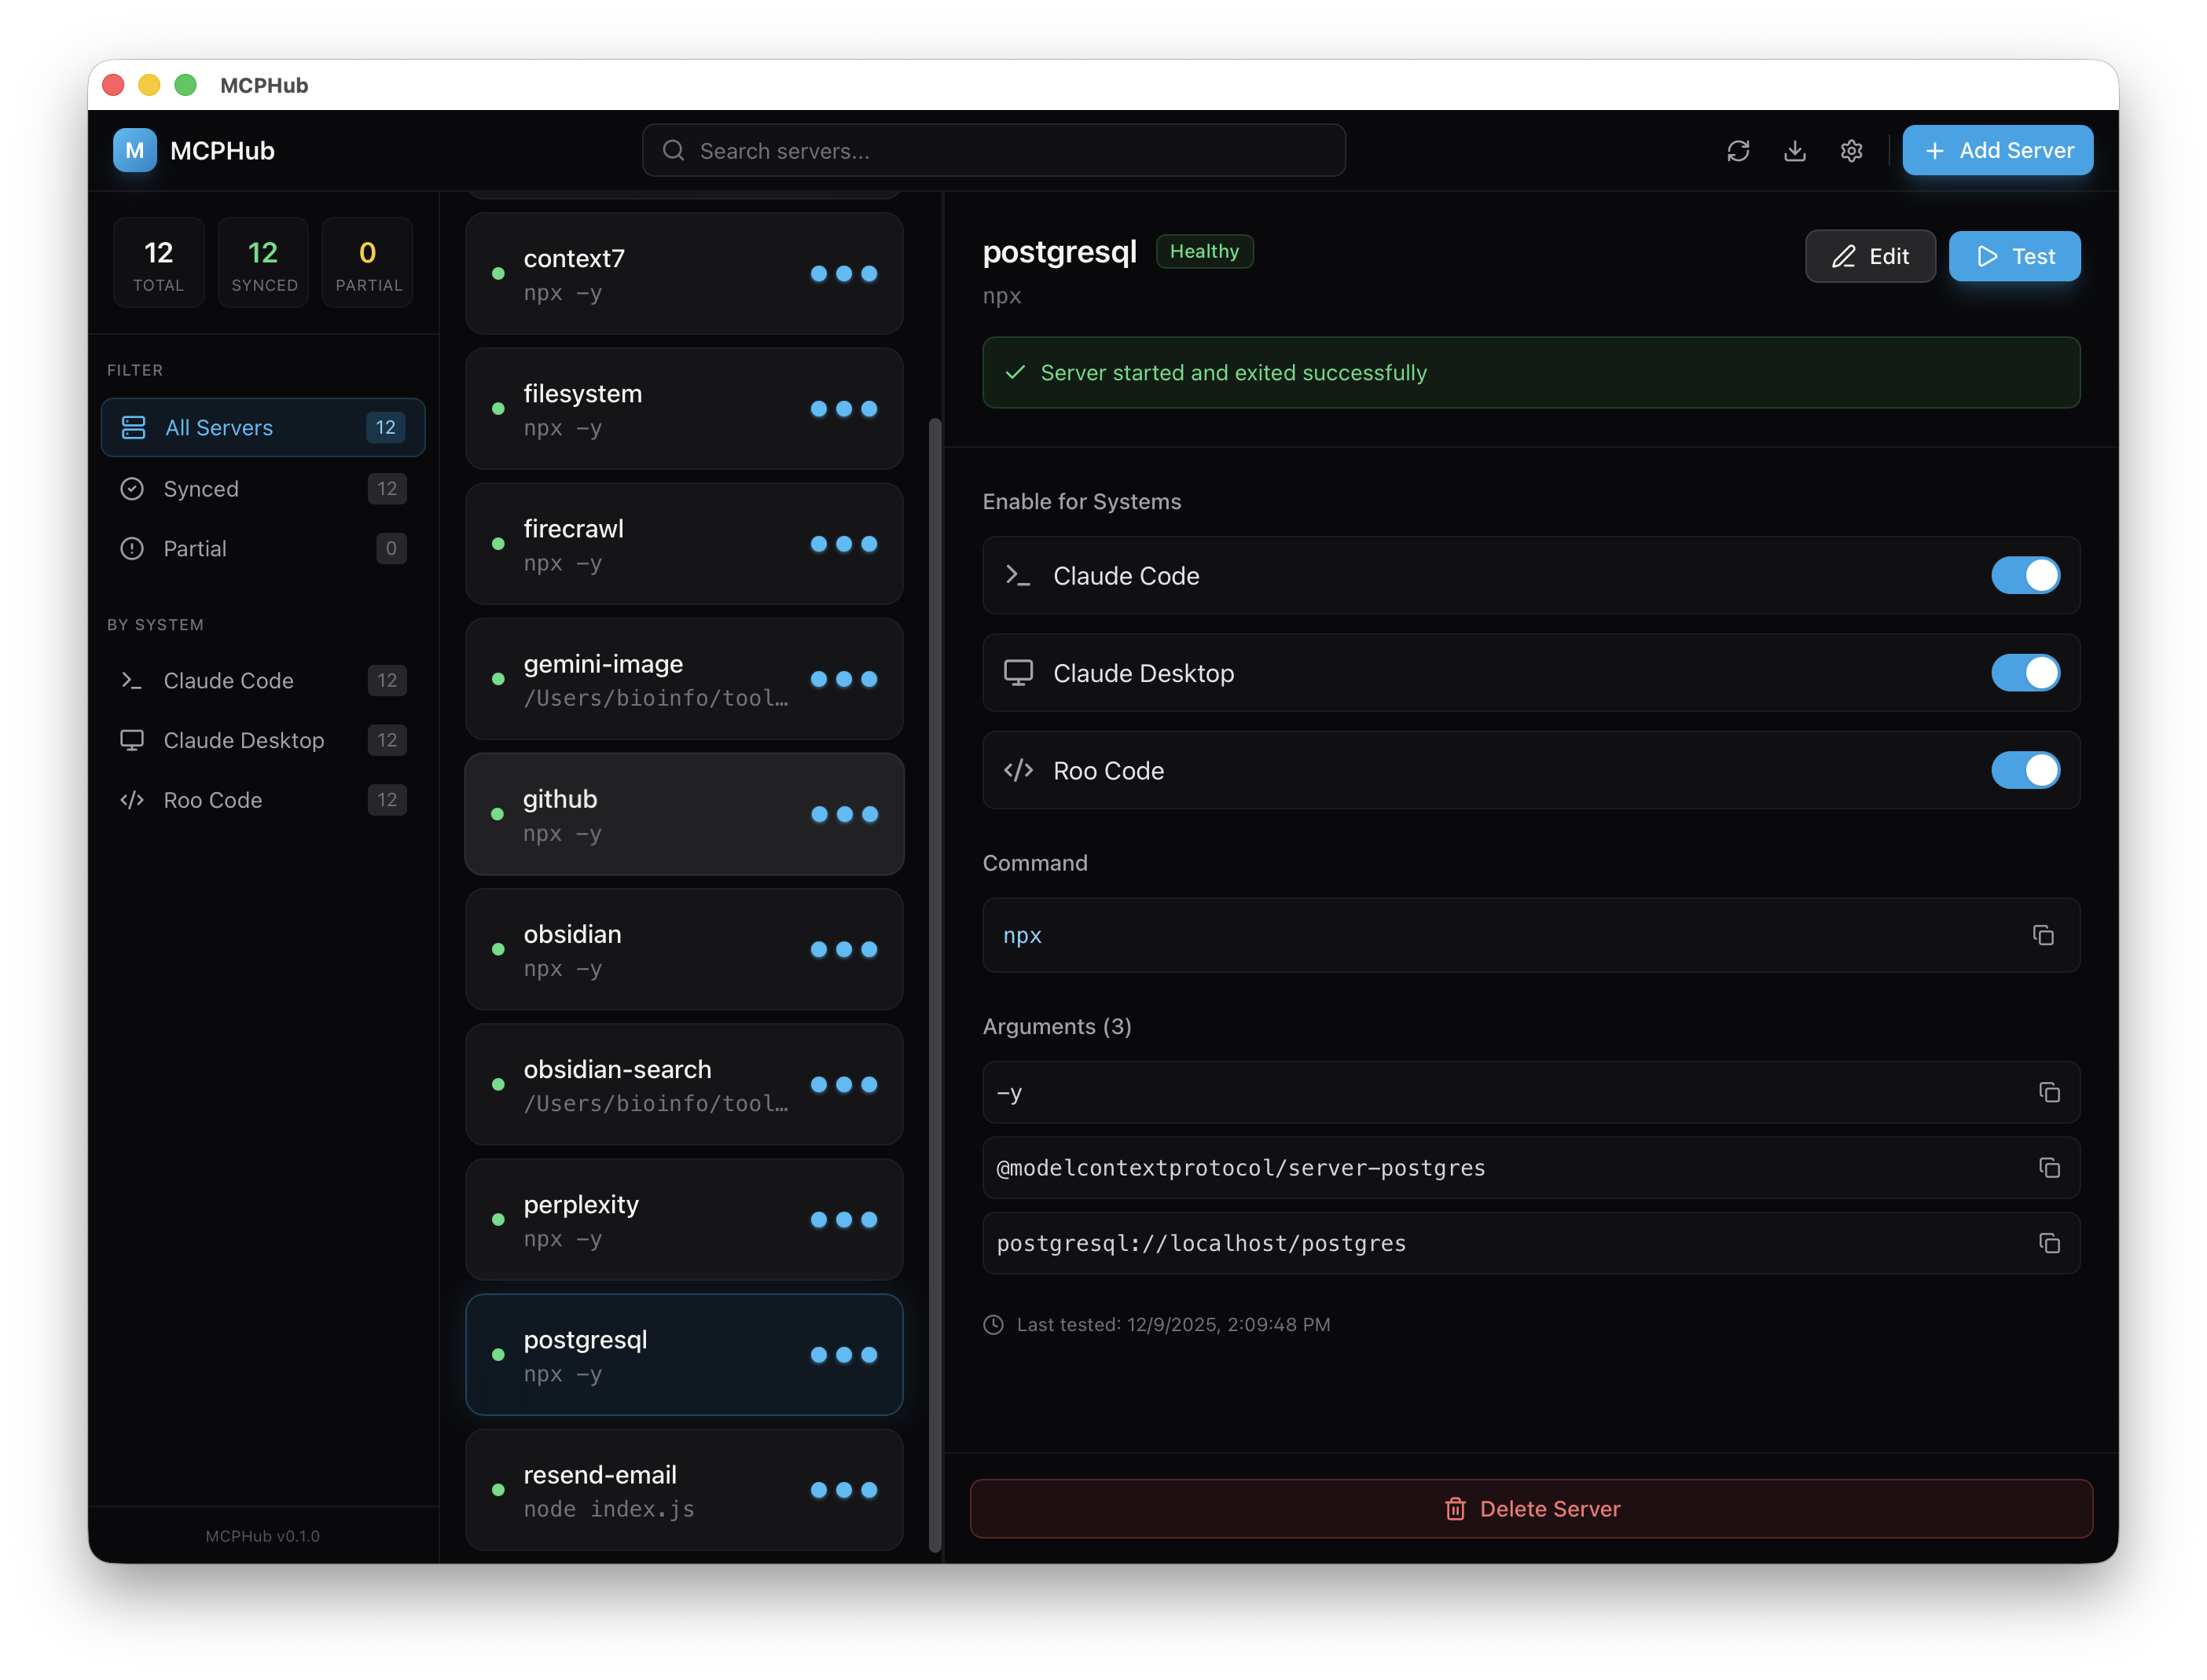The image size is (2207, 1680).
Task: Open the options menu on the obsidian card
Action: click(844, 949)
